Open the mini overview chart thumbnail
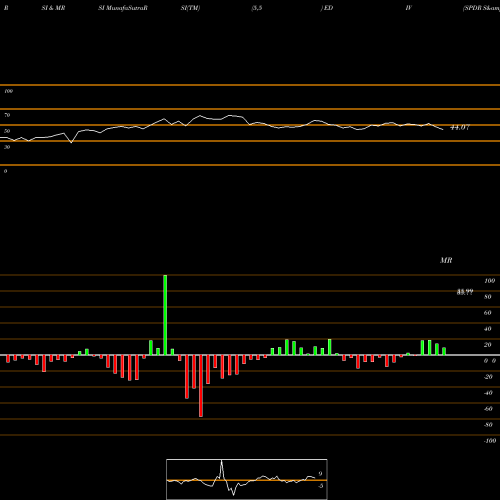Viewport: 500px width, 500px height. (x=247, y=479)
